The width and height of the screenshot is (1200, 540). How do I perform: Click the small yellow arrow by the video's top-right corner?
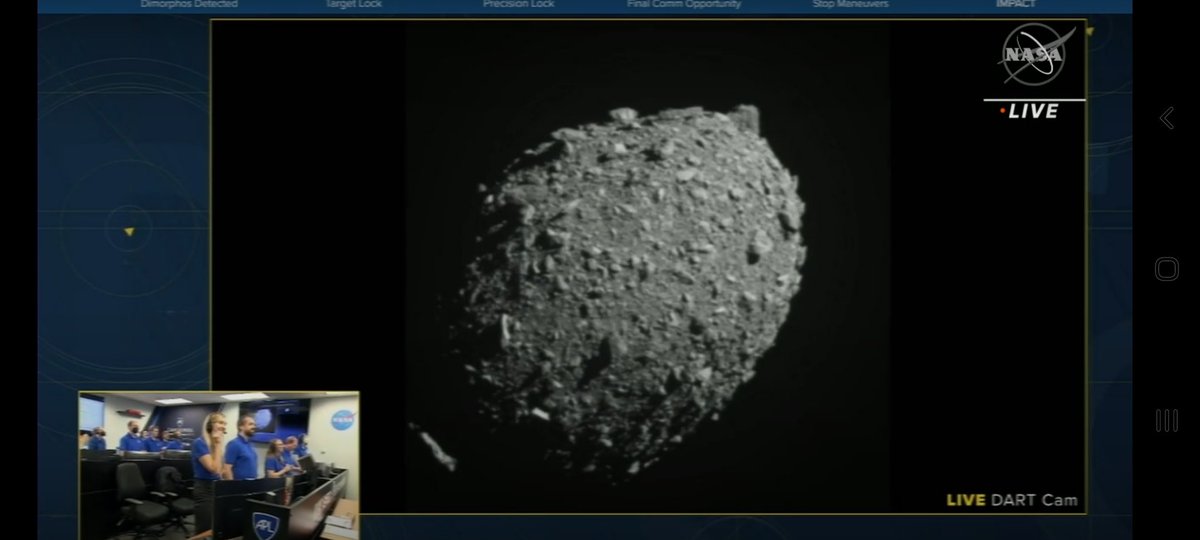(1090, 32)
